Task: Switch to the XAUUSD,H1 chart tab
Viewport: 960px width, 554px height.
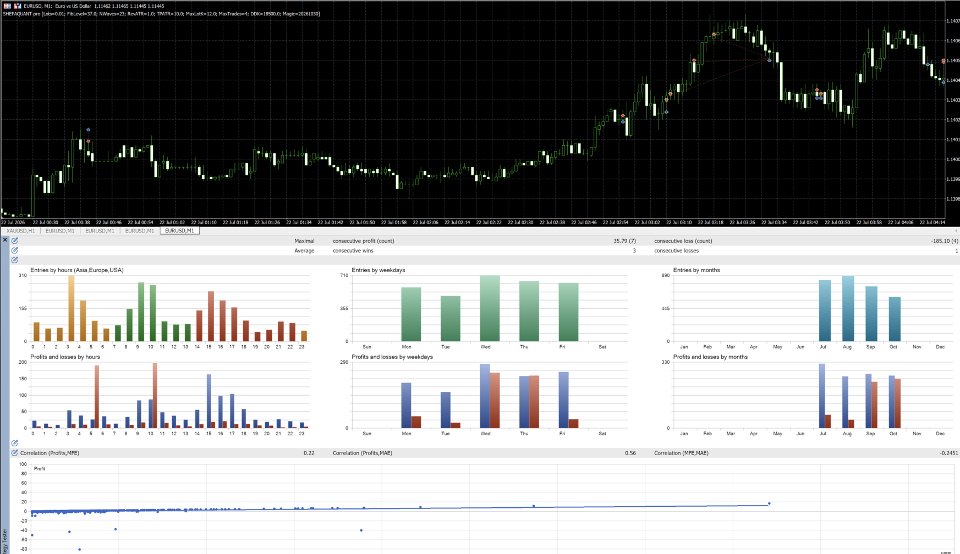Action: click(x=20, y=231)
